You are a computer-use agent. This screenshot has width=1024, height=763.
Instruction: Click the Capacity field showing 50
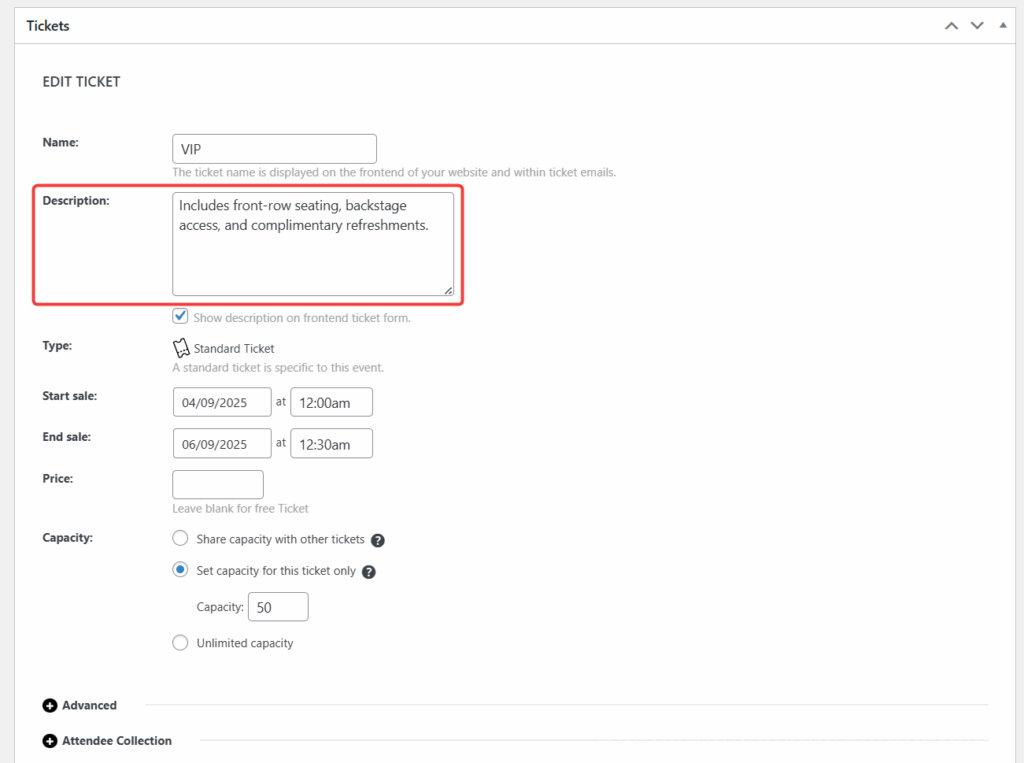(x=278, y=606)
